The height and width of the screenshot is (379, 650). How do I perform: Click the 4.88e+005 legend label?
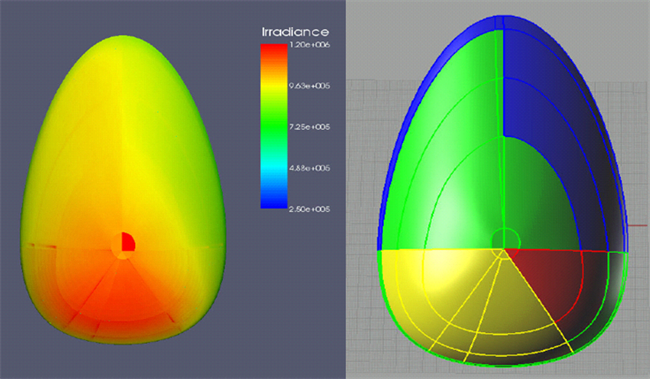click(x=309, y=168)
